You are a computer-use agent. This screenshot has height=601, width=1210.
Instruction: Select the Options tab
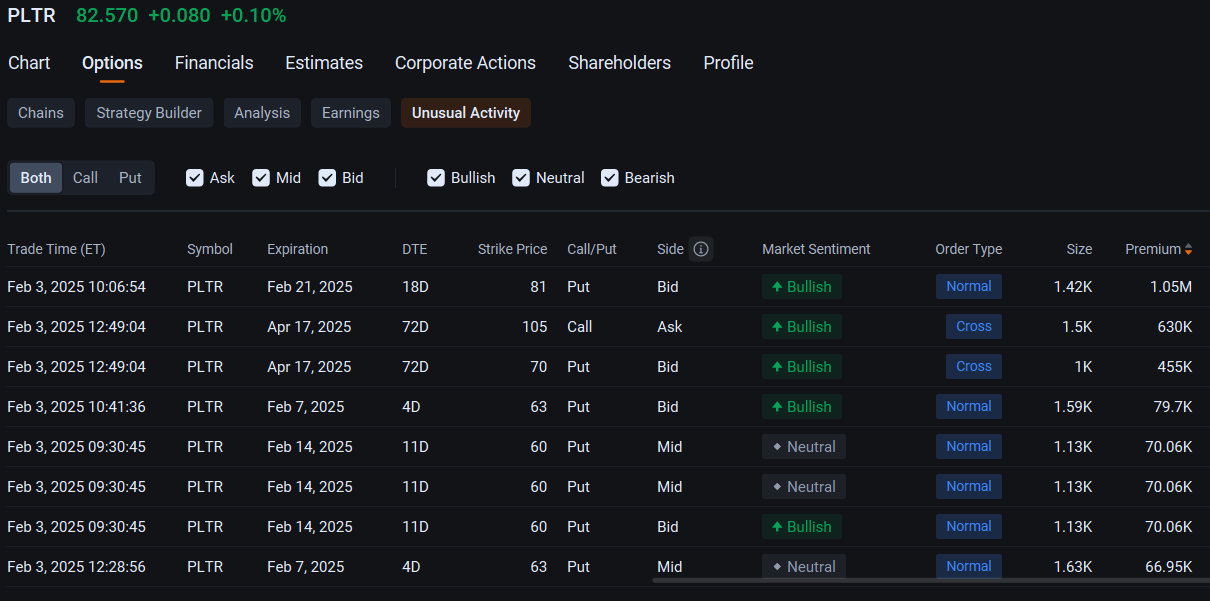tap(112, 63)
